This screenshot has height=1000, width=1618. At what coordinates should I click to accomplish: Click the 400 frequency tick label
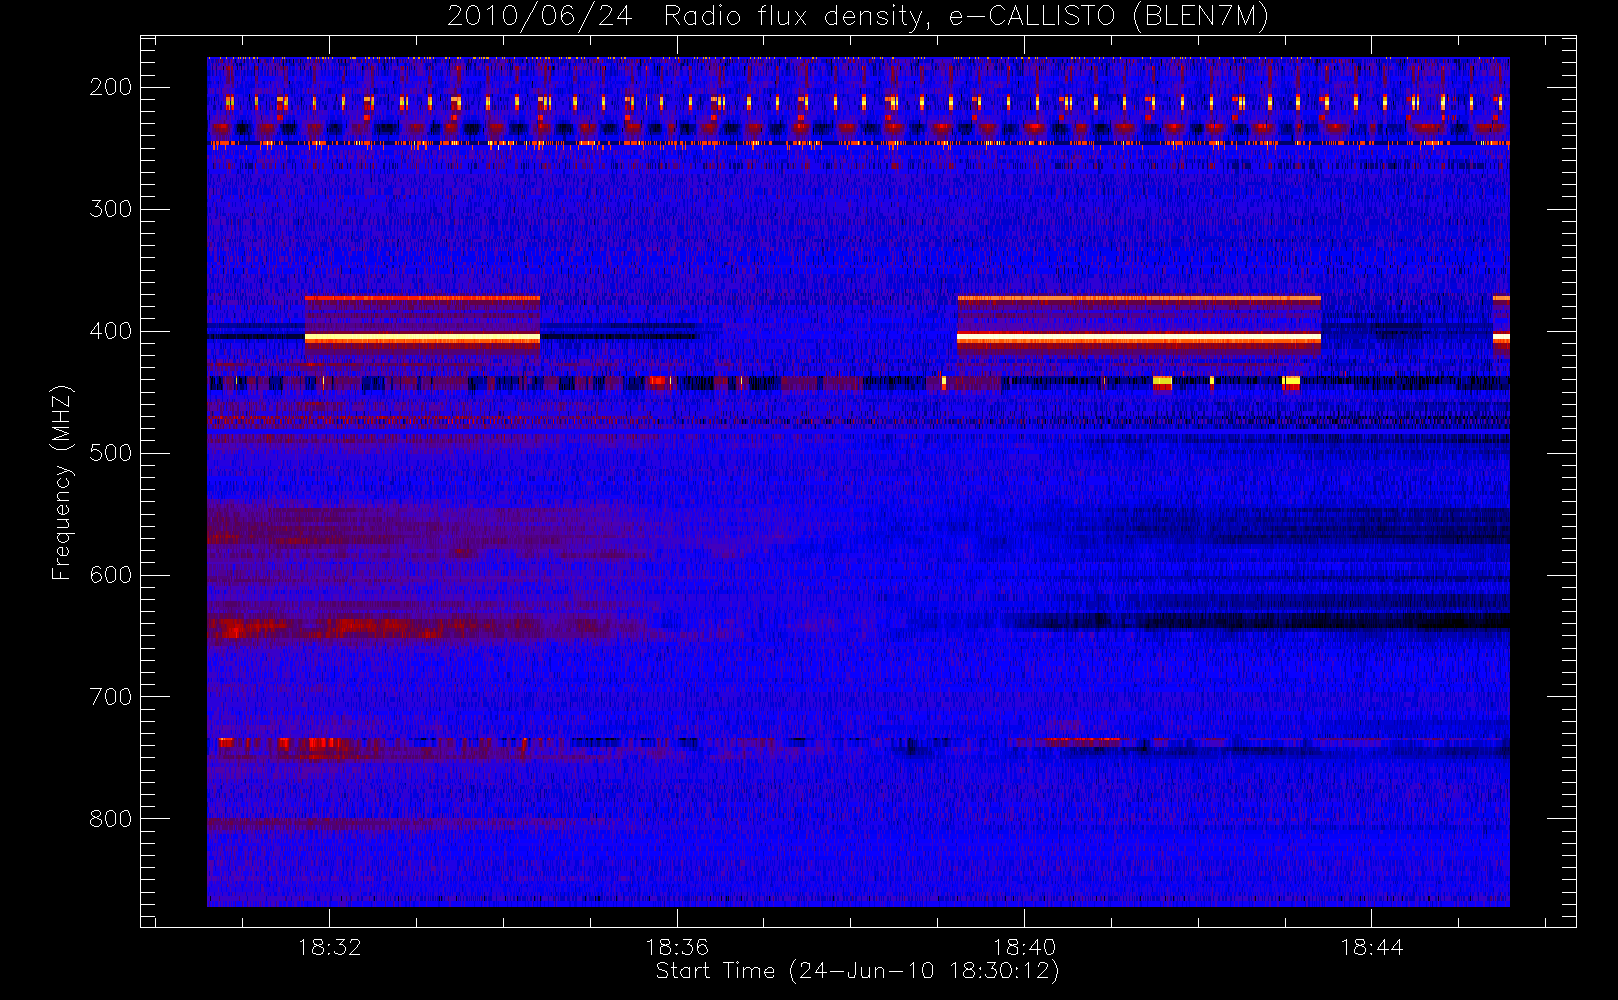point(110,331)
